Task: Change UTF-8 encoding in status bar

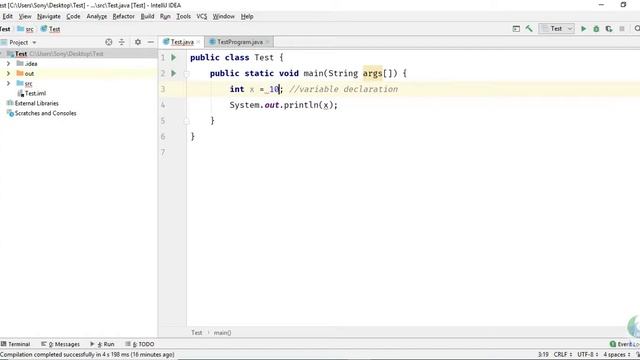Action: [588, 355]
